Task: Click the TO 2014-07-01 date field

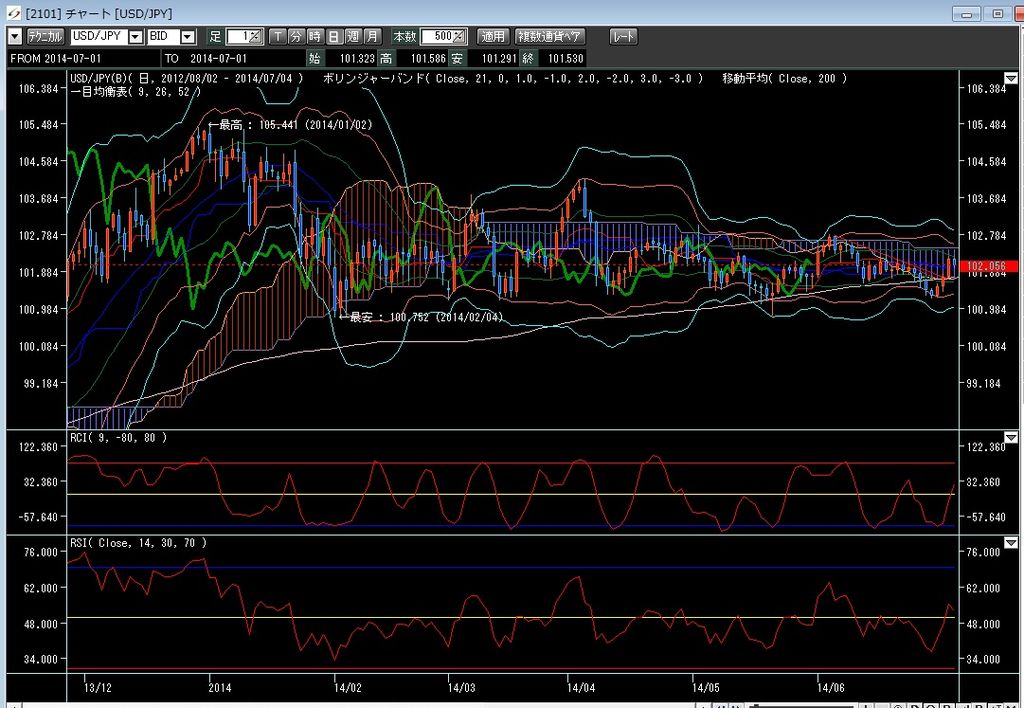Action: pyautogui.click(x=233, y=59)
